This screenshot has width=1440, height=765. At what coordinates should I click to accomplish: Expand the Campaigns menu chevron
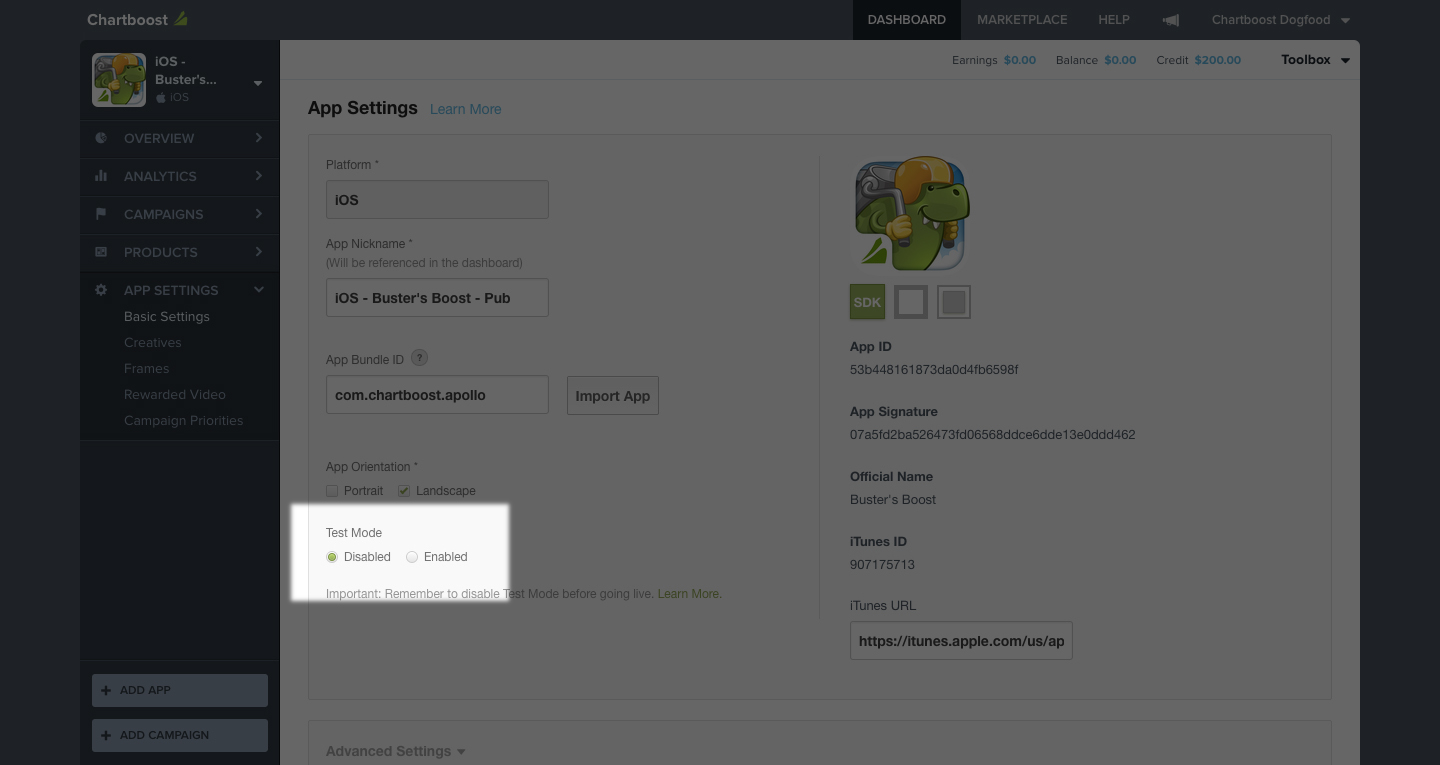(x=259, y=214)
